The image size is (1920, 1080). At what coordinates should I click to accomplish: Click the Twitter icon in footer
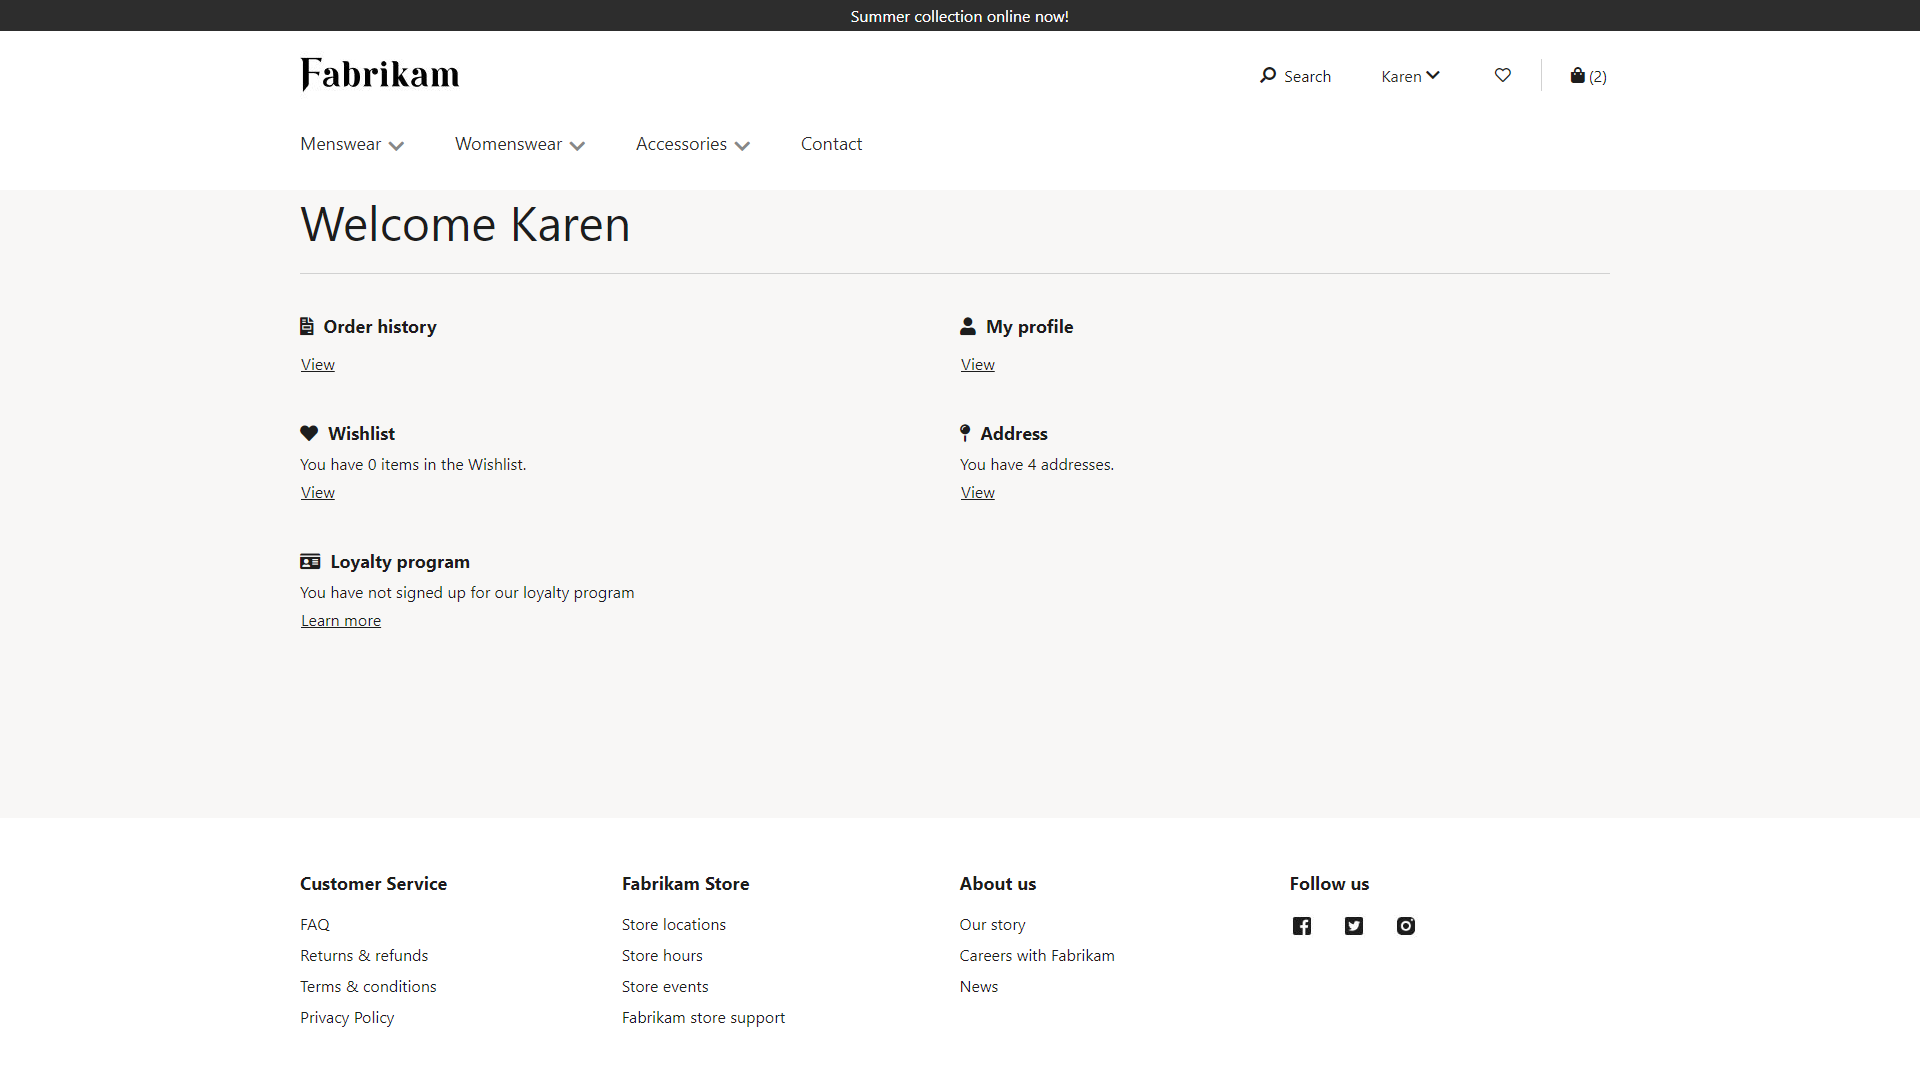coord(1354,924)
